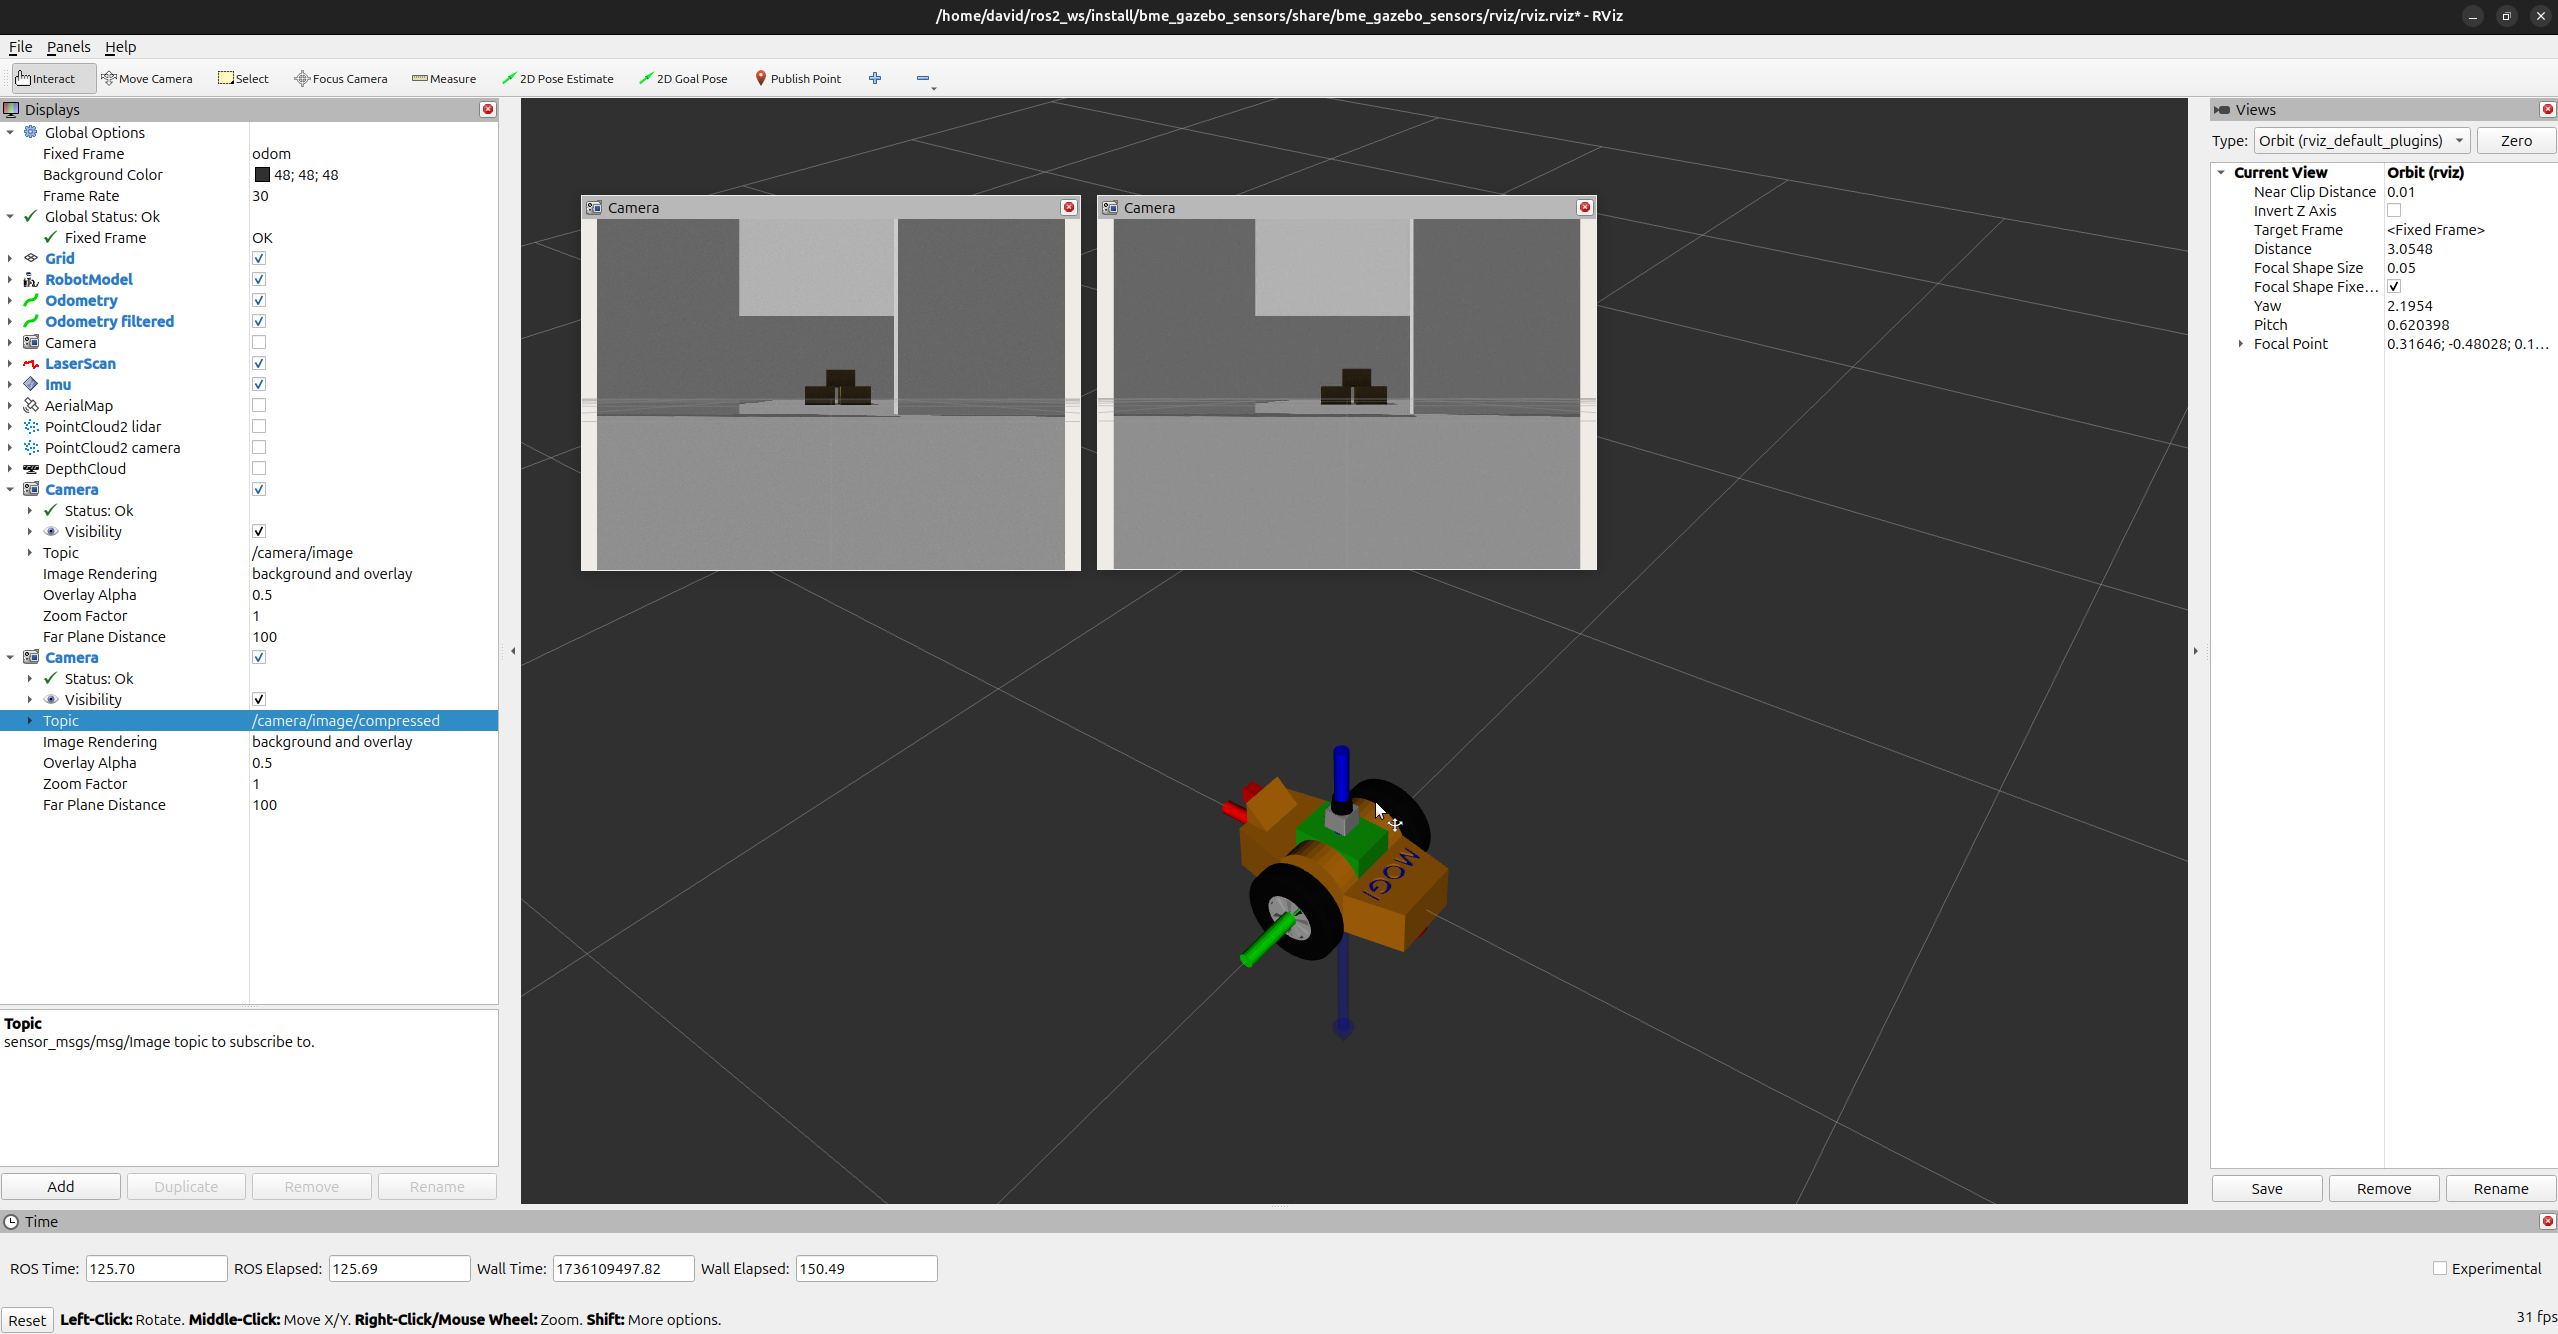Click the ROS Time input field
The image size is (2558, 1334).
pyautogui.click(x=156, y=1268)
